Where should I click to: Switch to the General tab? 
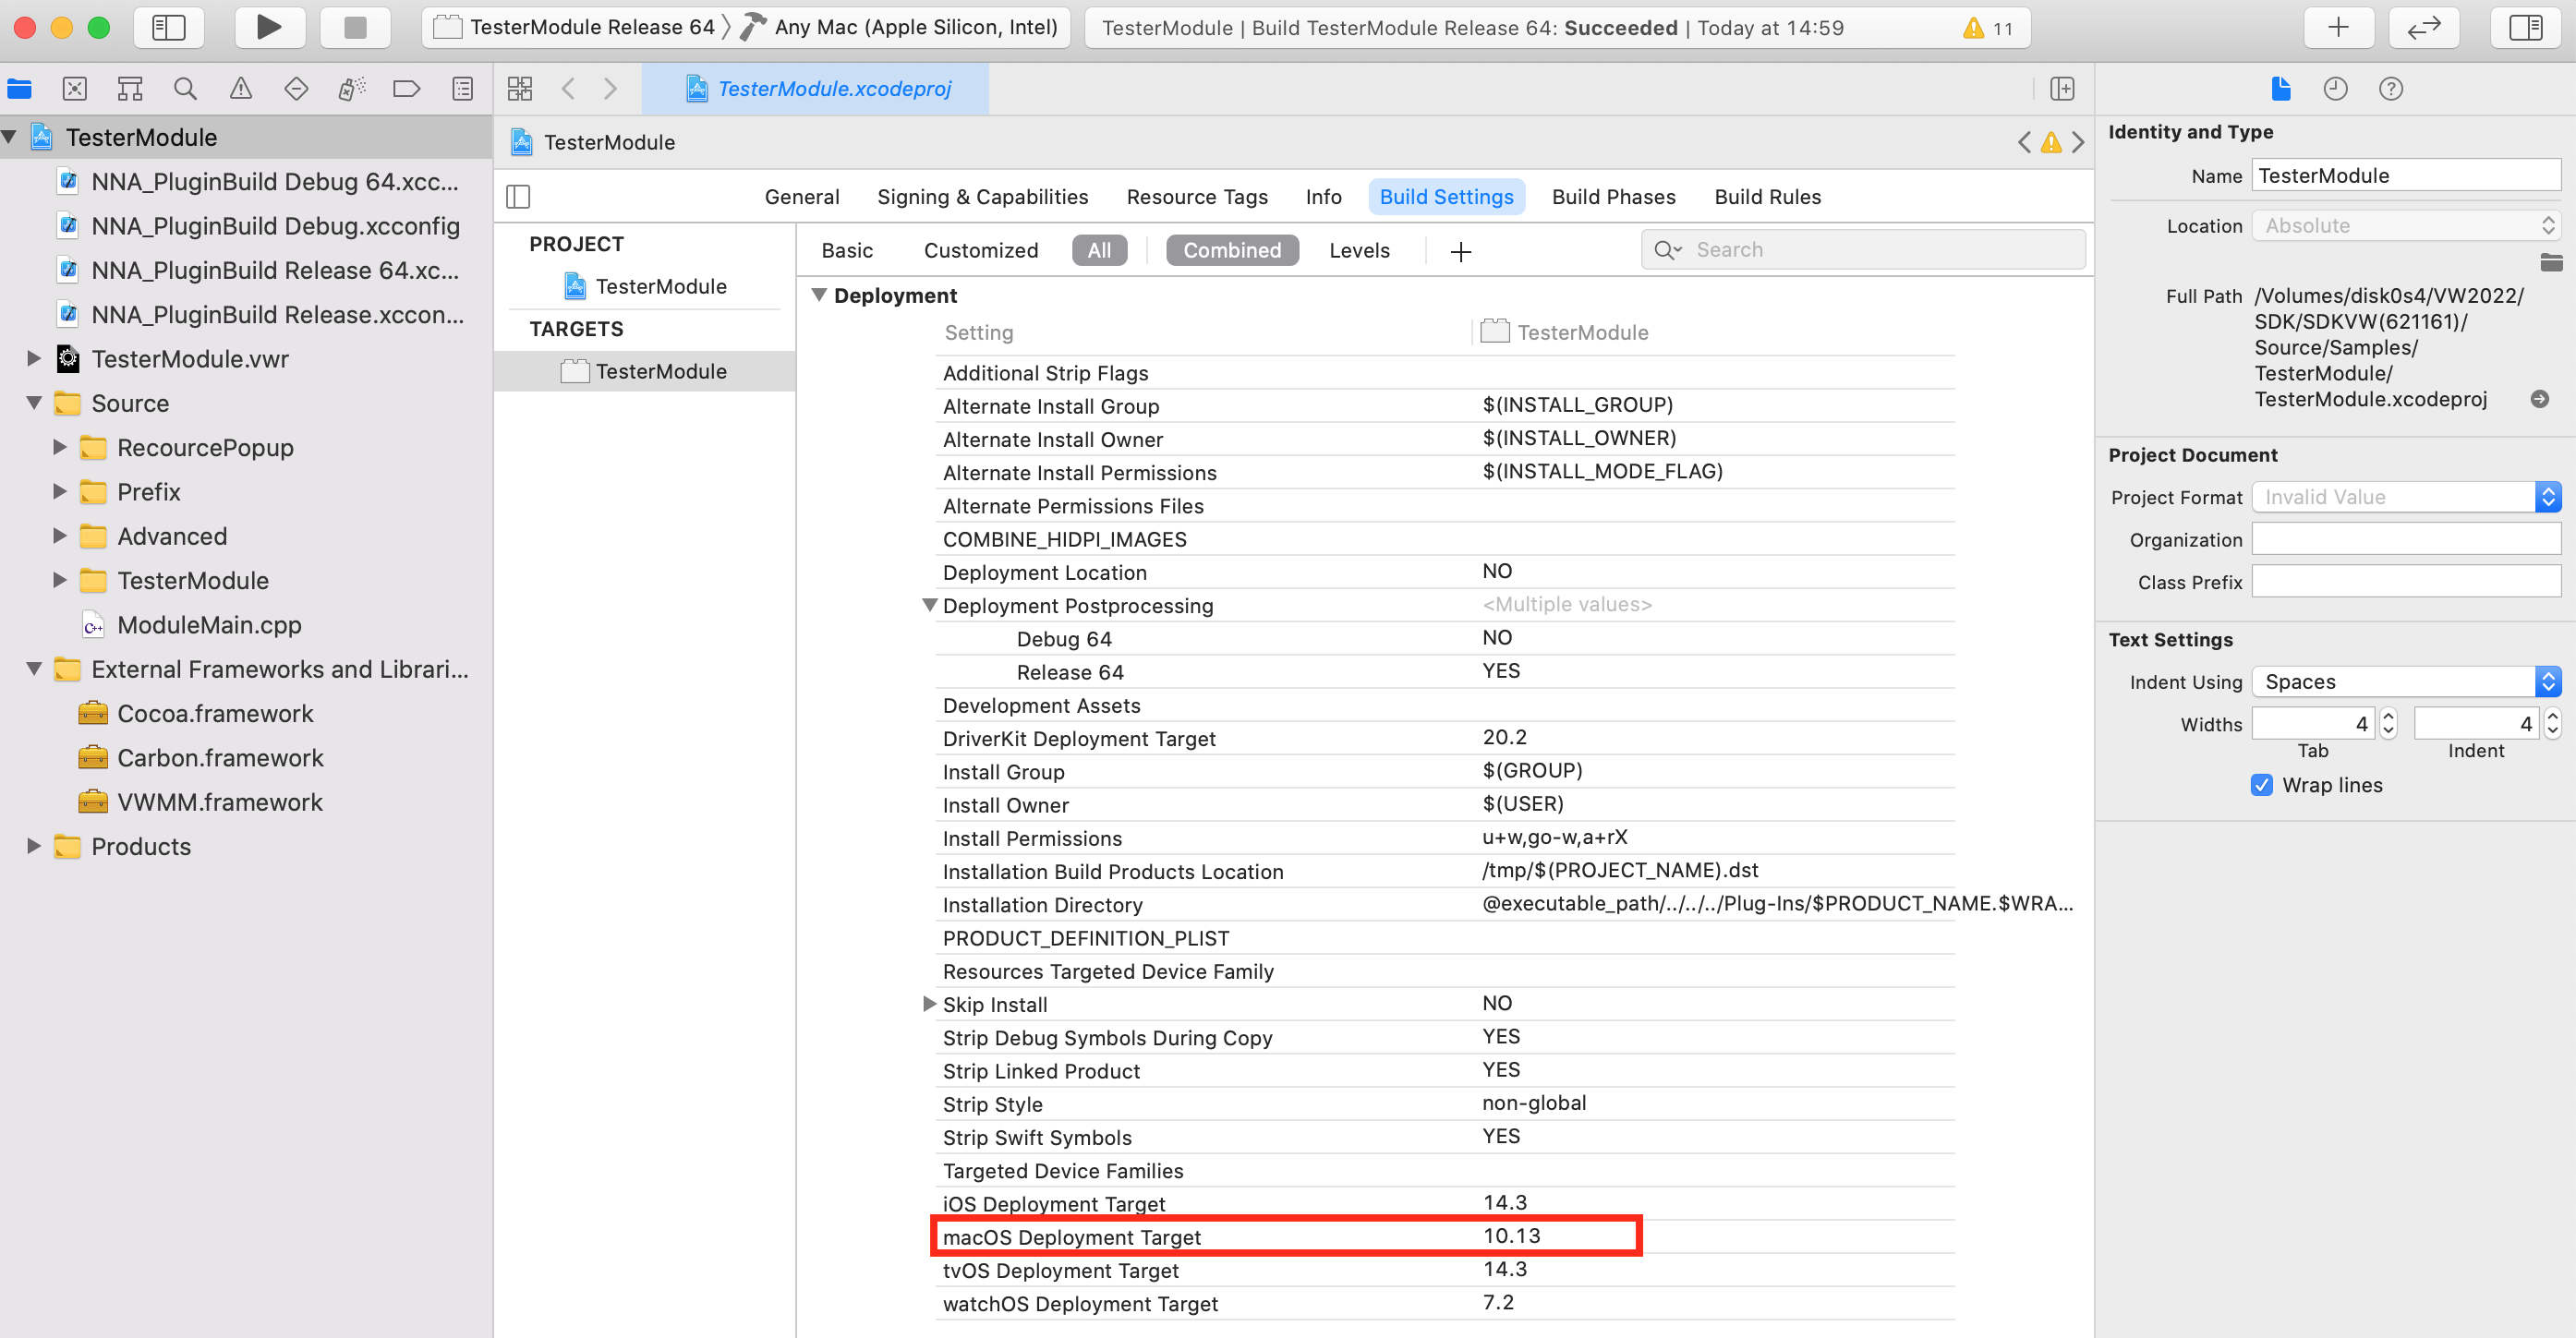point(802,197)
